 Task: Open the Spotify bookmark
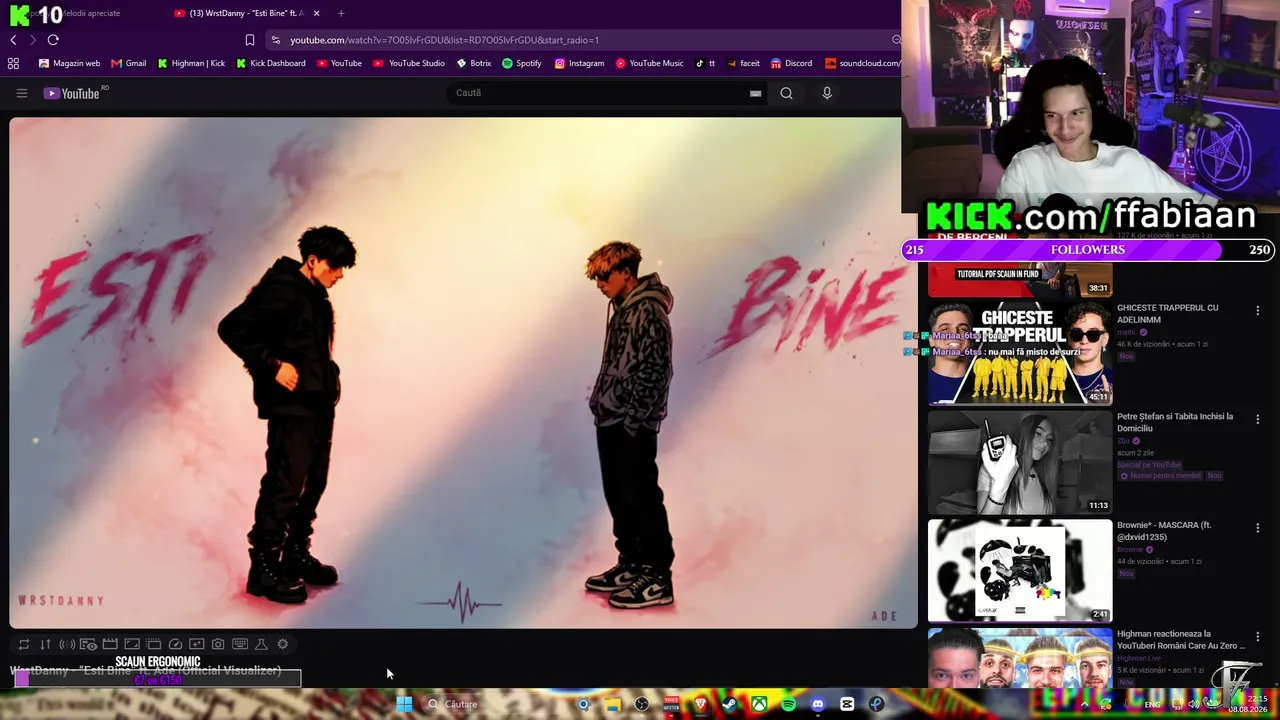522,63
